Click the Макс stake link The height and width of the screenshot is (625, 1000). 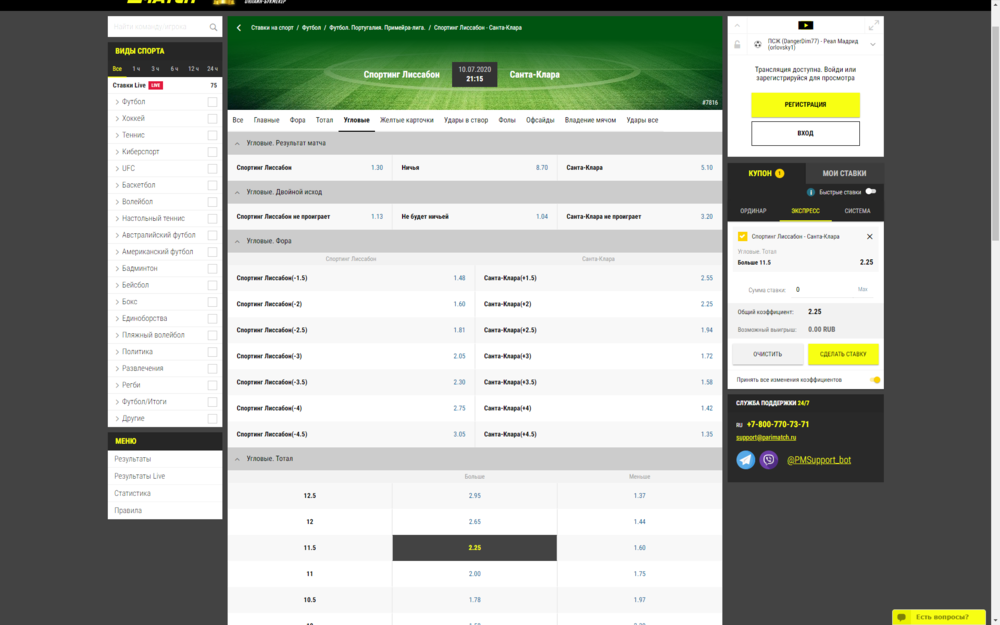(x=862, y=290)
